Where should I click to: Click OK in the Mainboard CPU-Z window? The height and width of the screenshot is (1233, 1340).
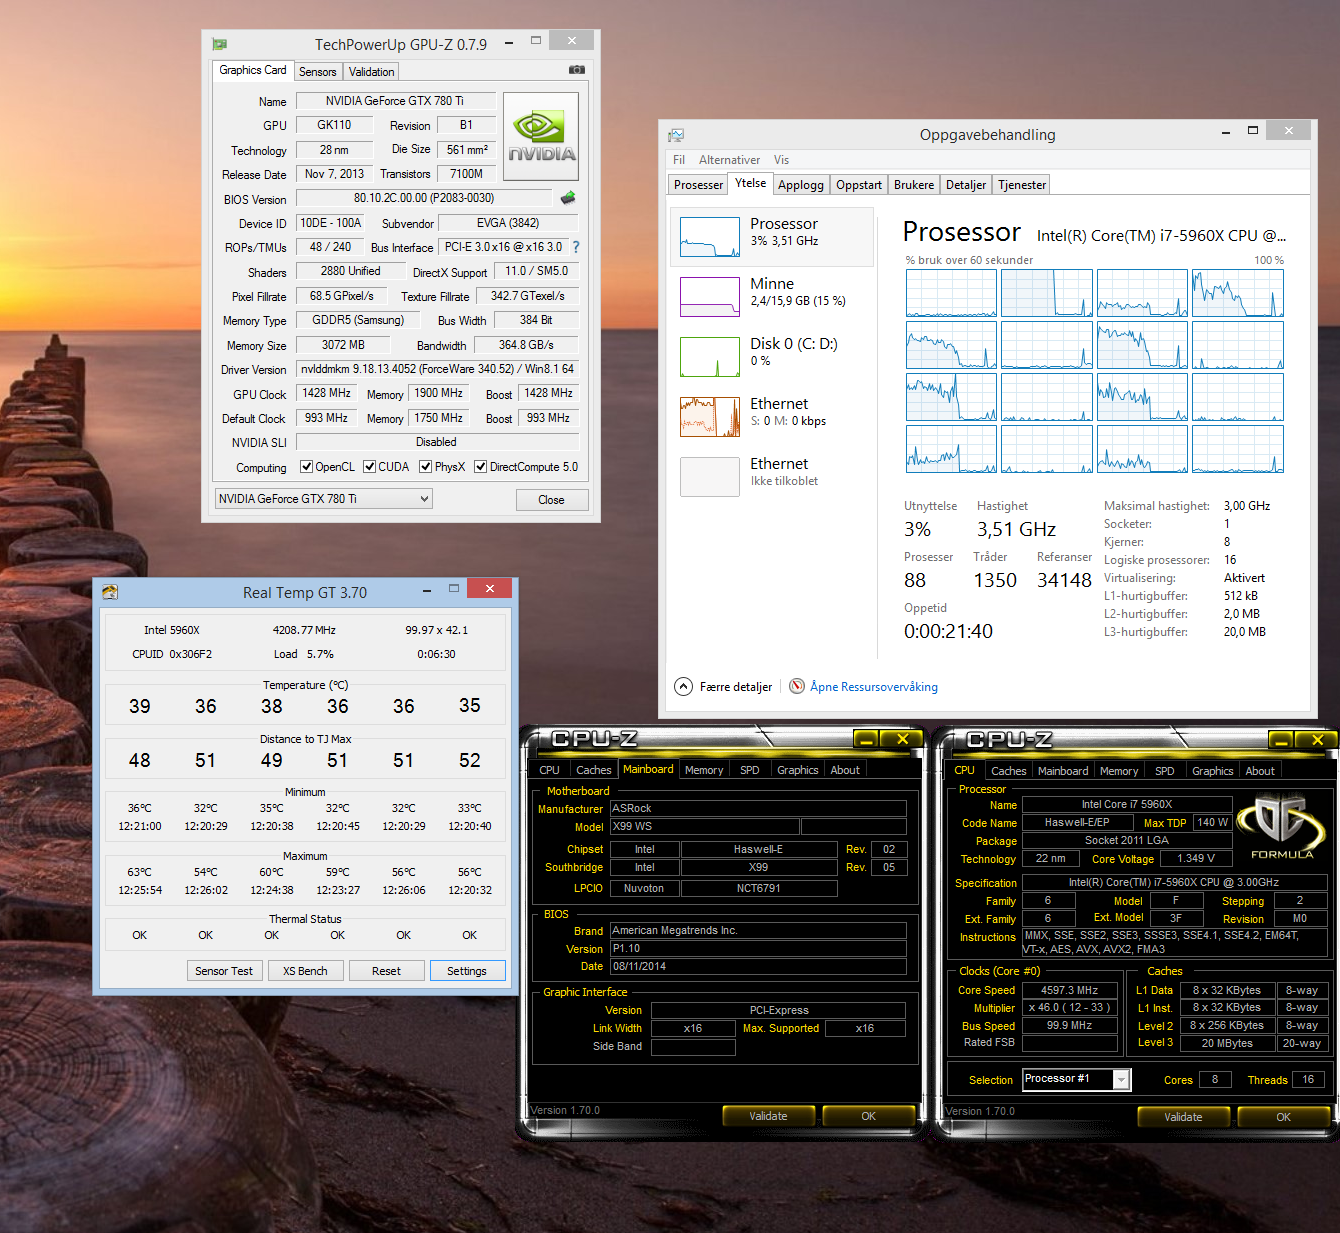[x=868, y=1116]
